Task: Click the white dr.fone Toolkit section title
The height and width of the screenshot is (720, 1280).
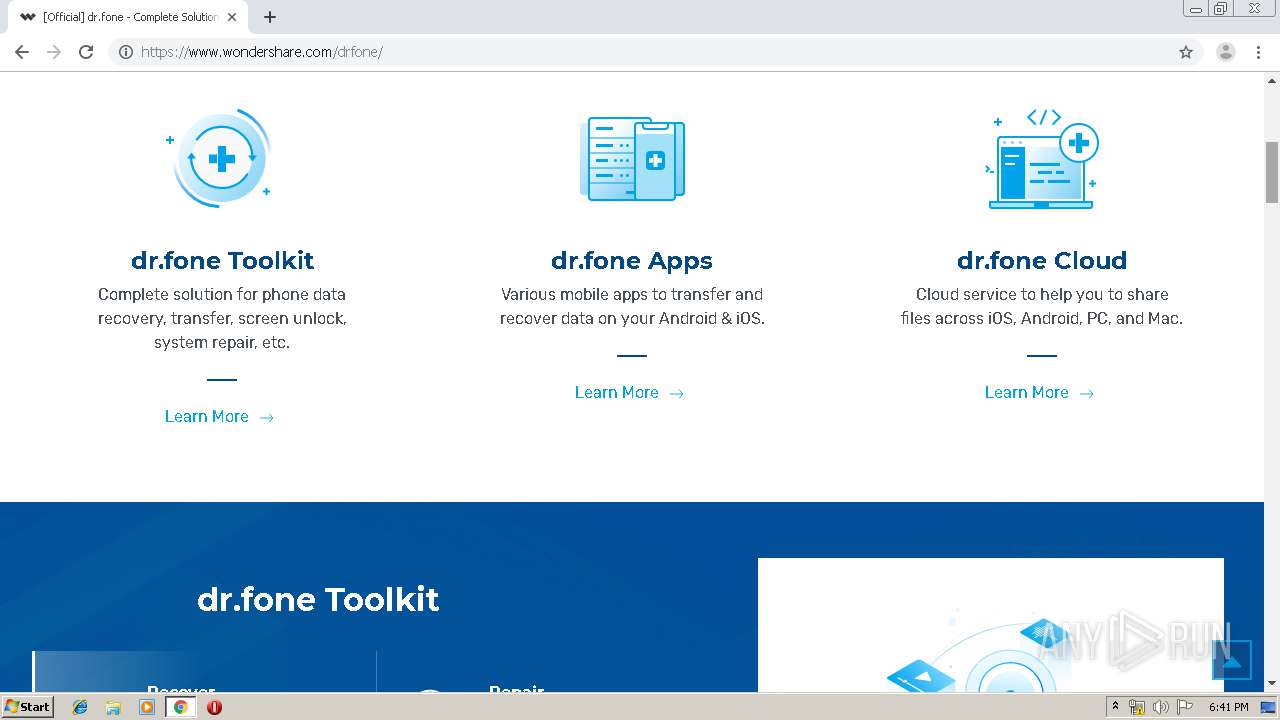Action: click(x=318, y=599)
